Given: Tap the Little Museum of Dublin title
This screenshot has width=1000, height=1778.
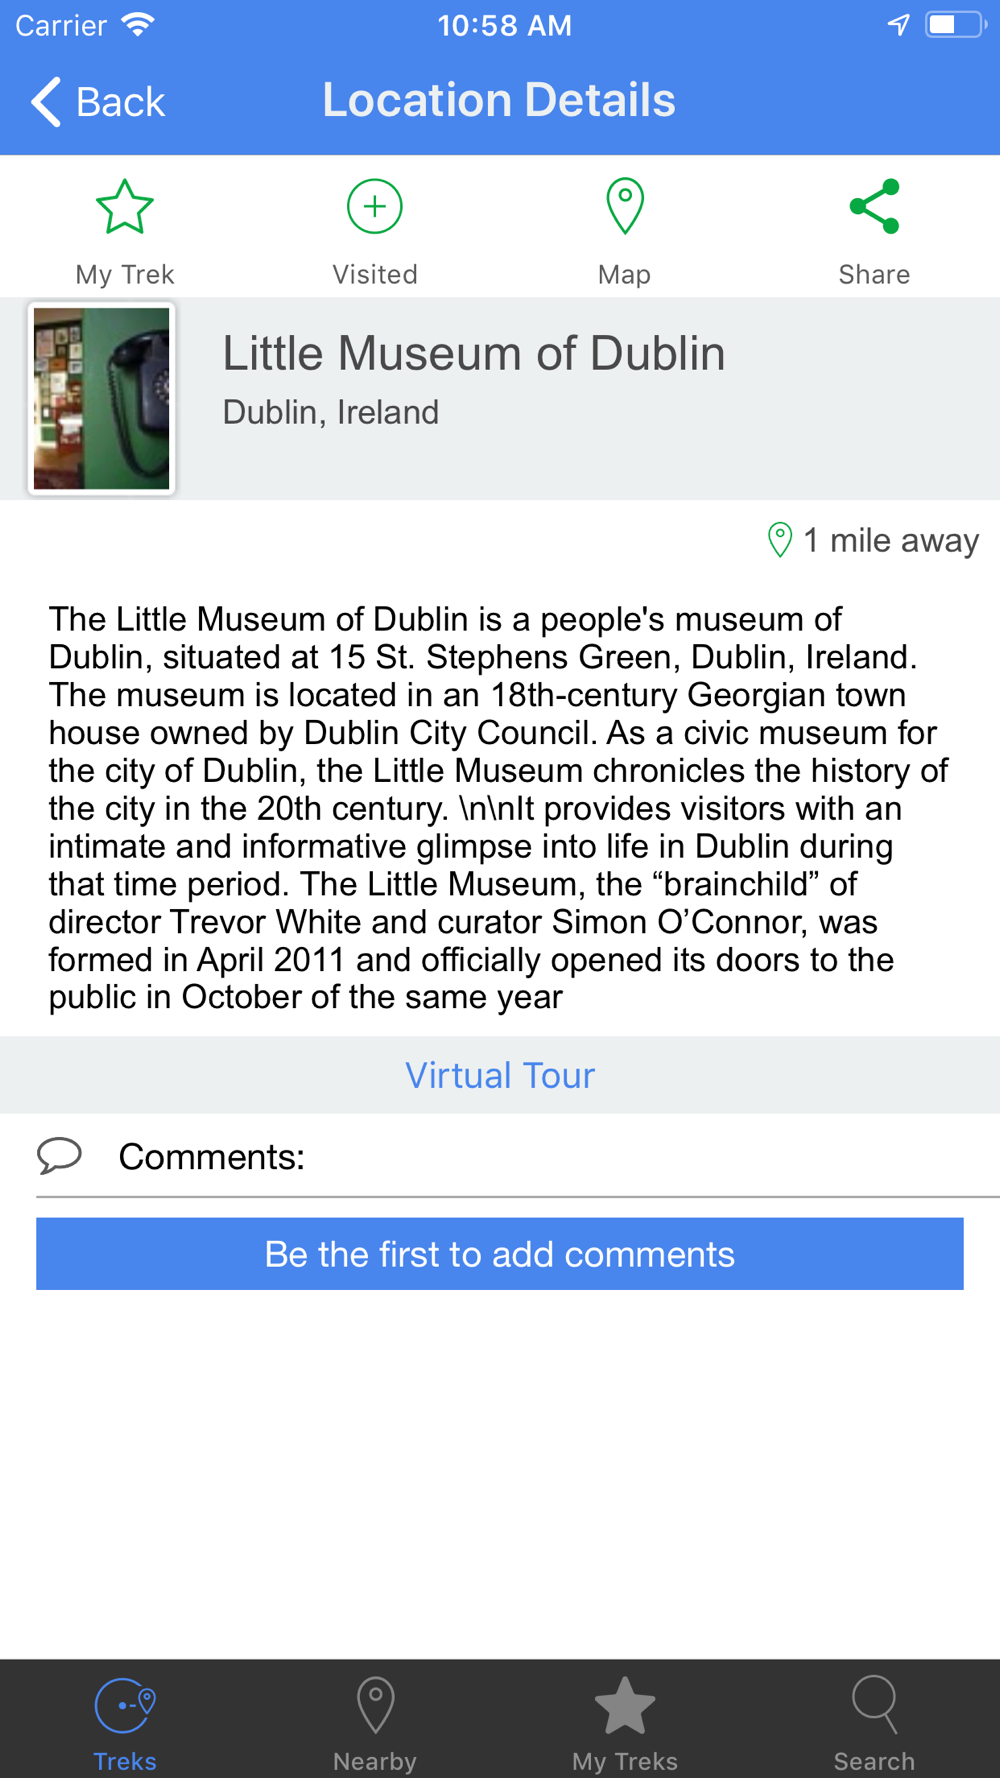Looking at the screenshot, I should 473,353.
